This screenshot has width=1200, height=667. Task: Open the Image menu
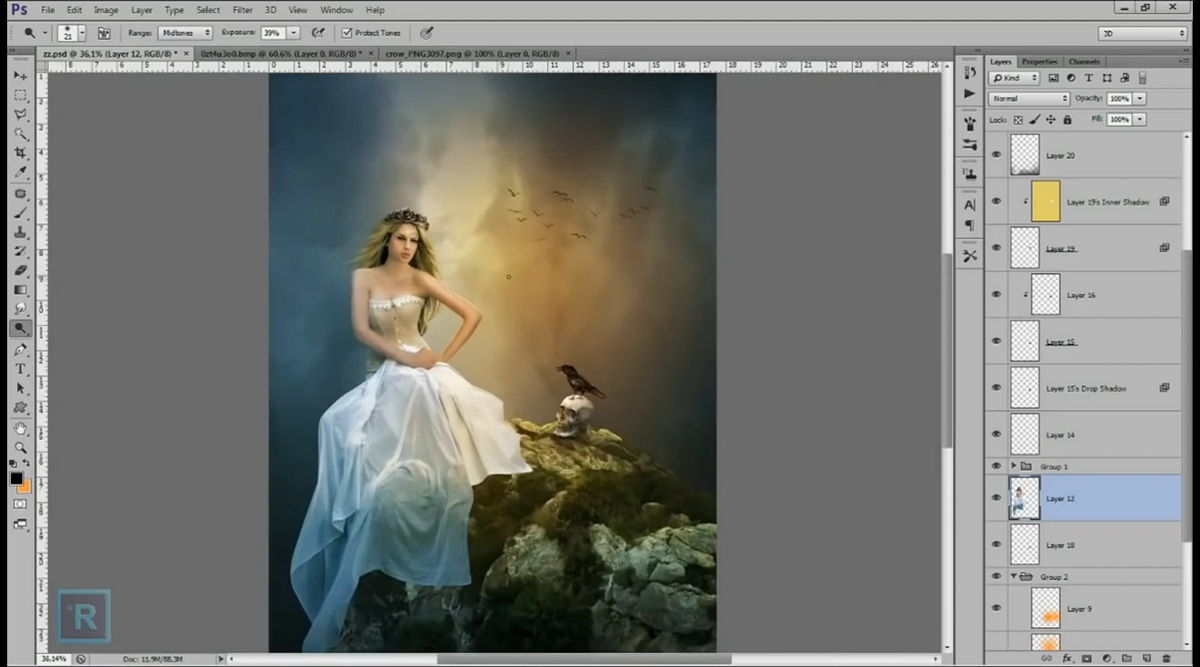pyautogui.click(x=106, y=10)
